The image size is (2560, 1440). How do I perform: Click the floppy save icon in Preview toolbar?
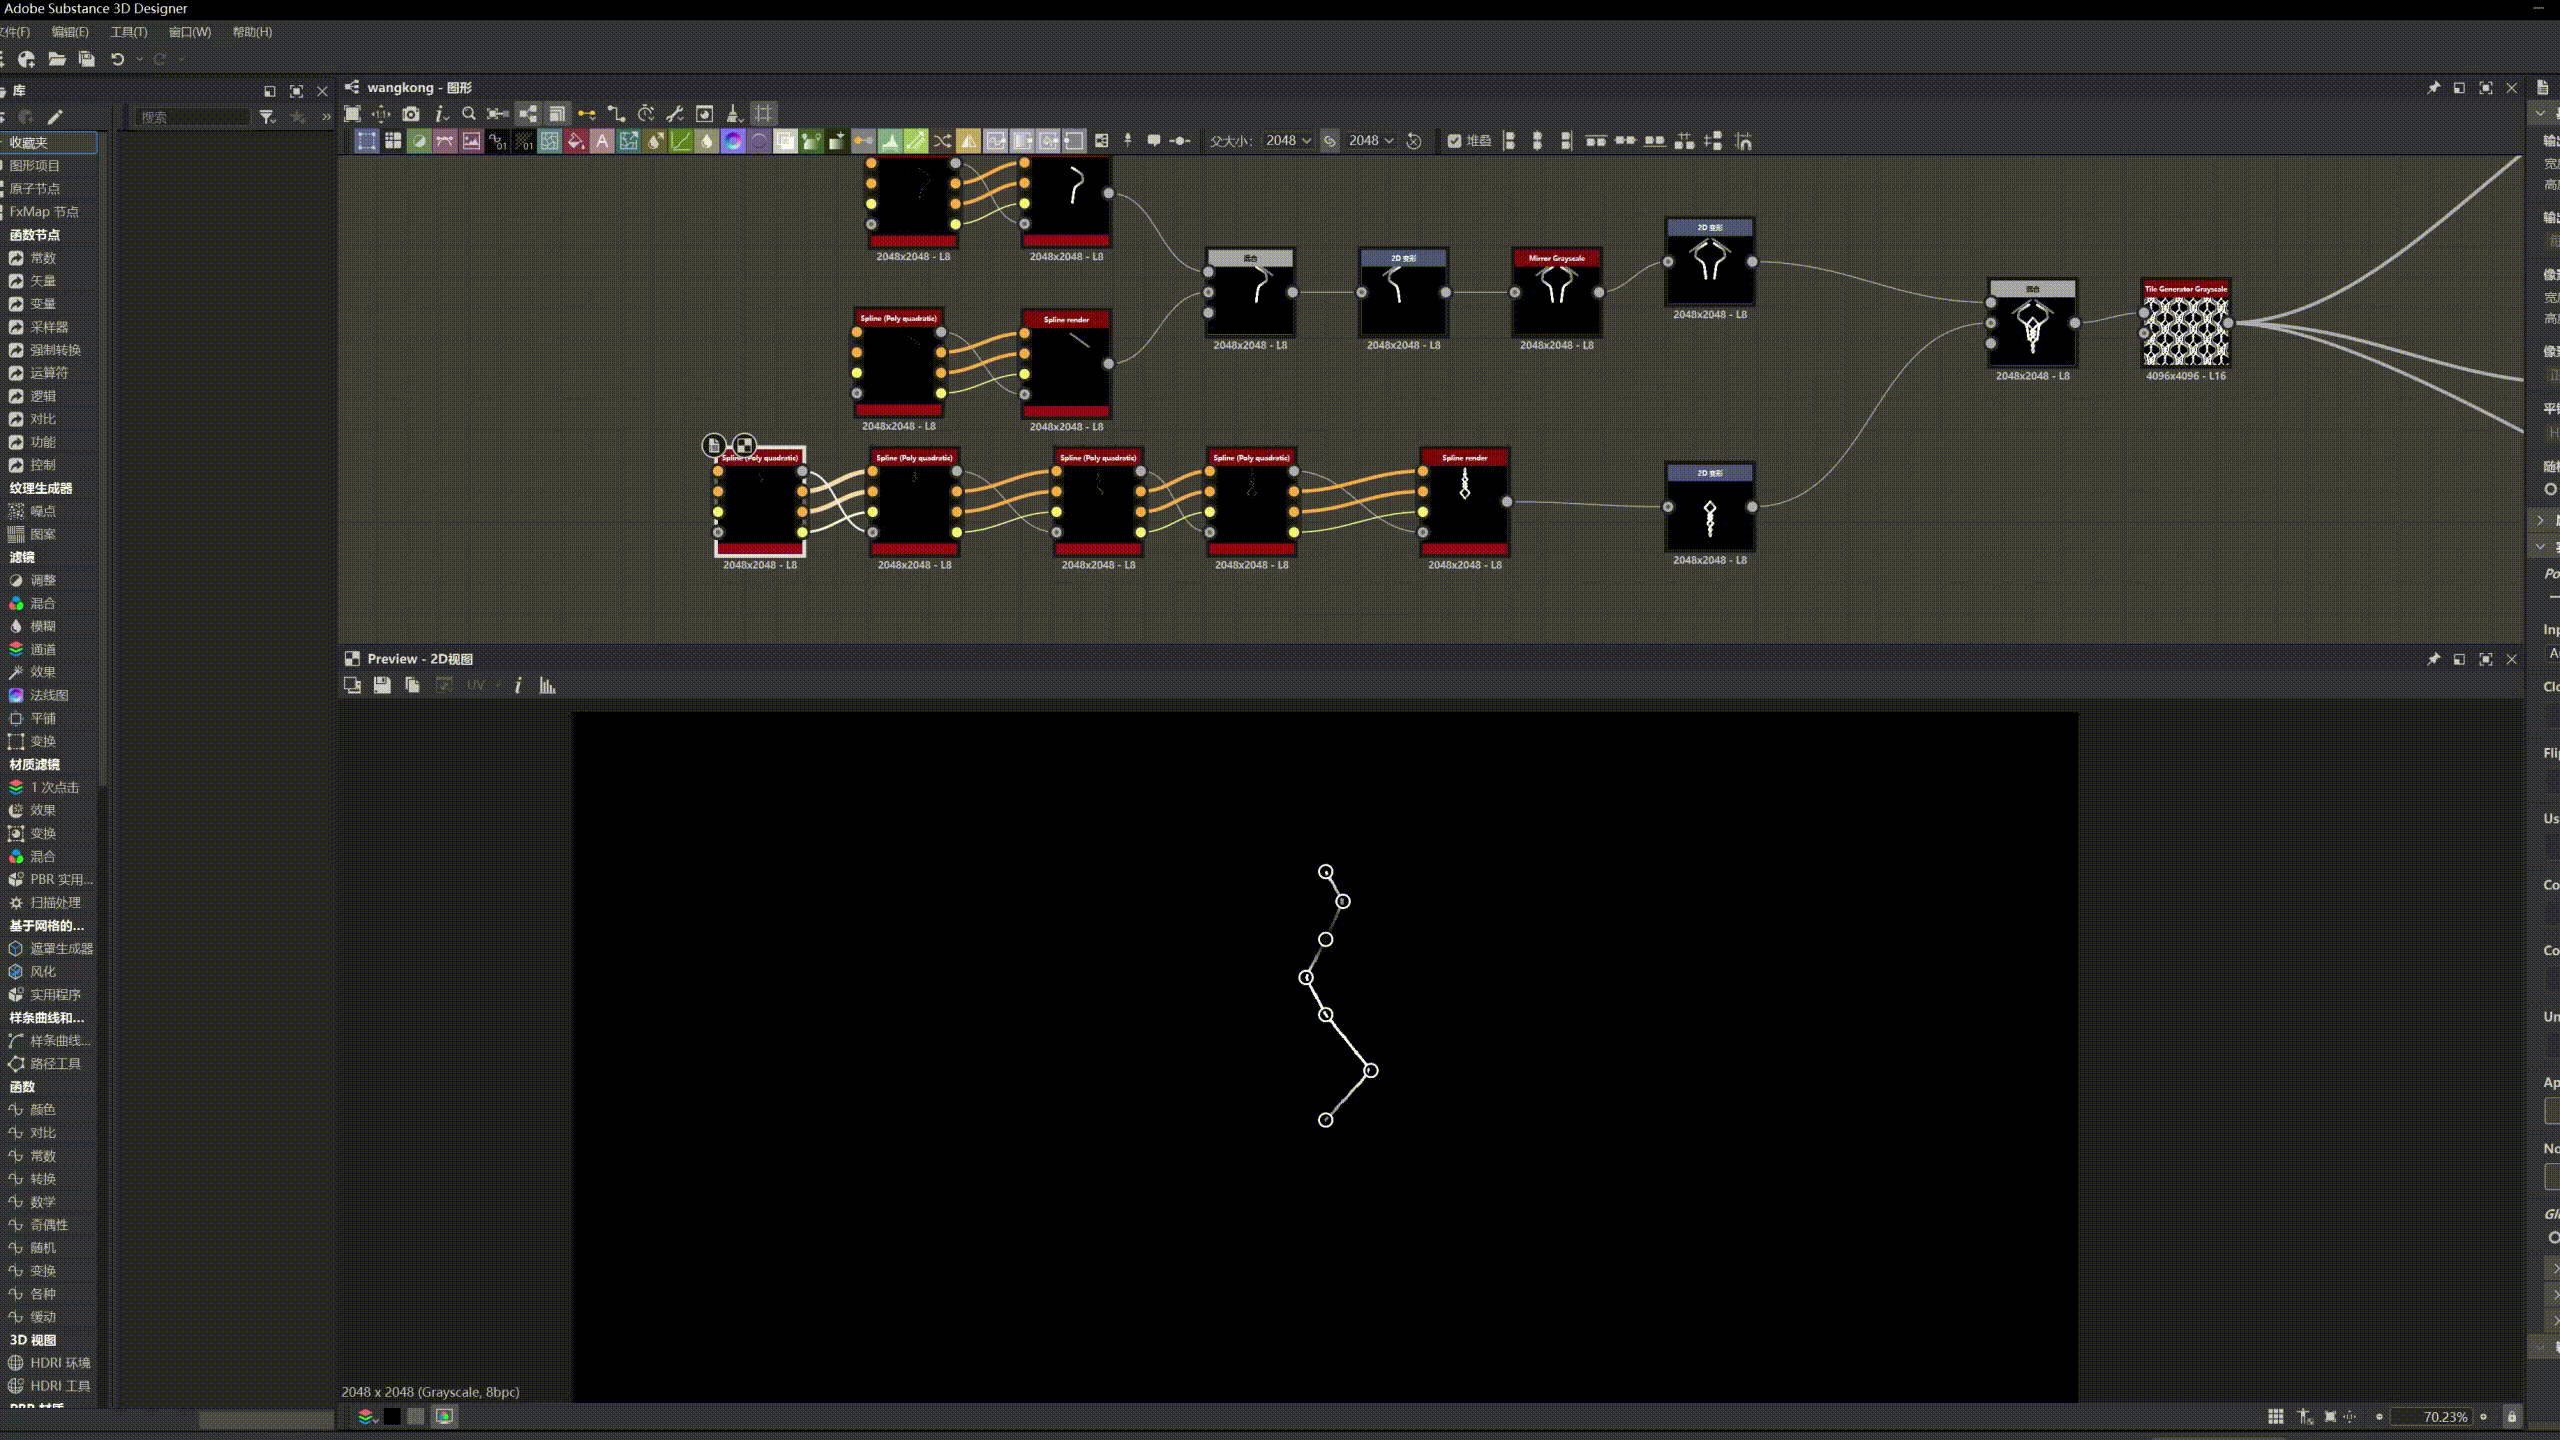(382, 686)
